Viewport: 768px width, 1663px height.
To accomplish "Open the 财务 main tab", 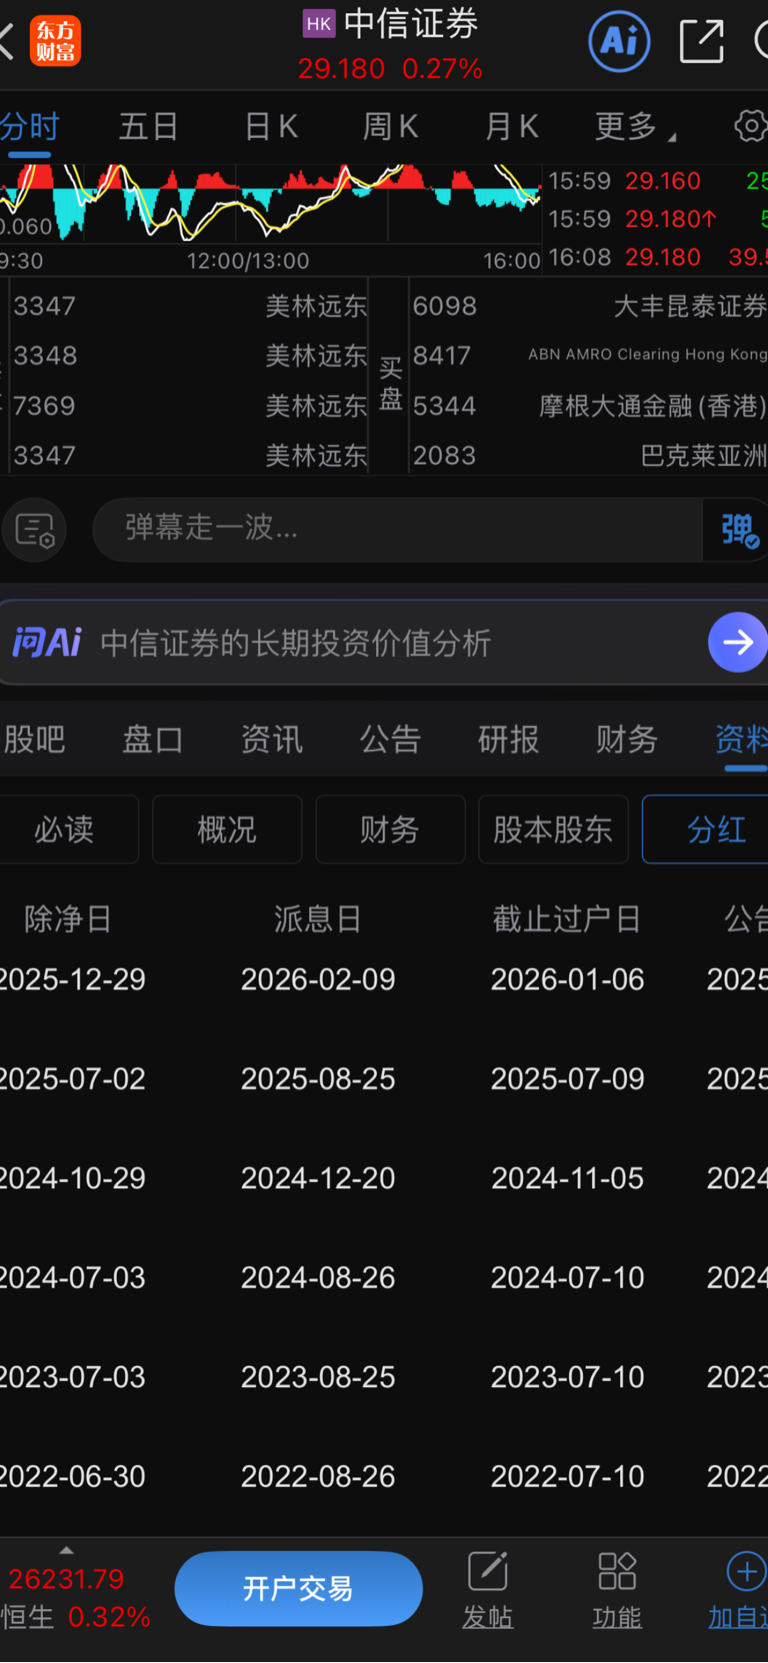I will (x=627, y=740).
